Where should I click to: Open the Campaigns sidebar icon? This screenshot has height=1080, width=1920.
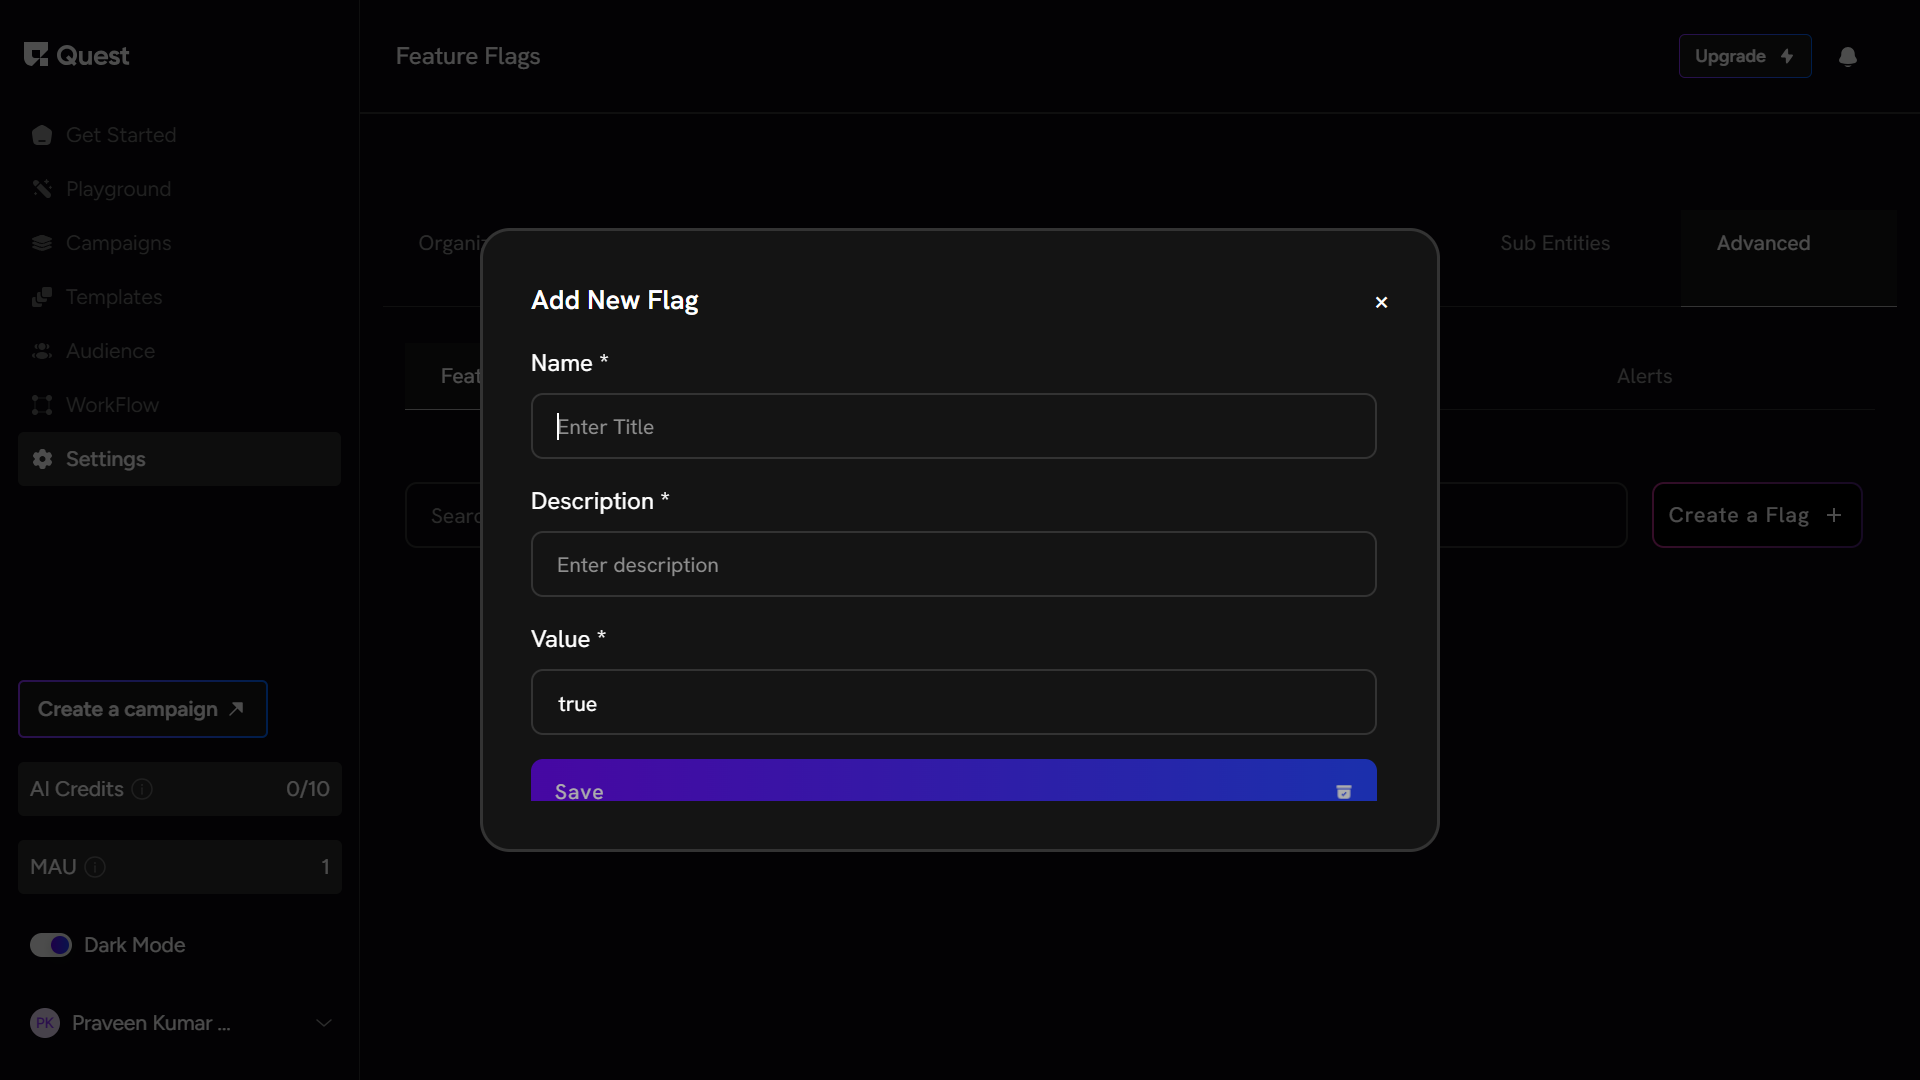click(x=42, y=243)
